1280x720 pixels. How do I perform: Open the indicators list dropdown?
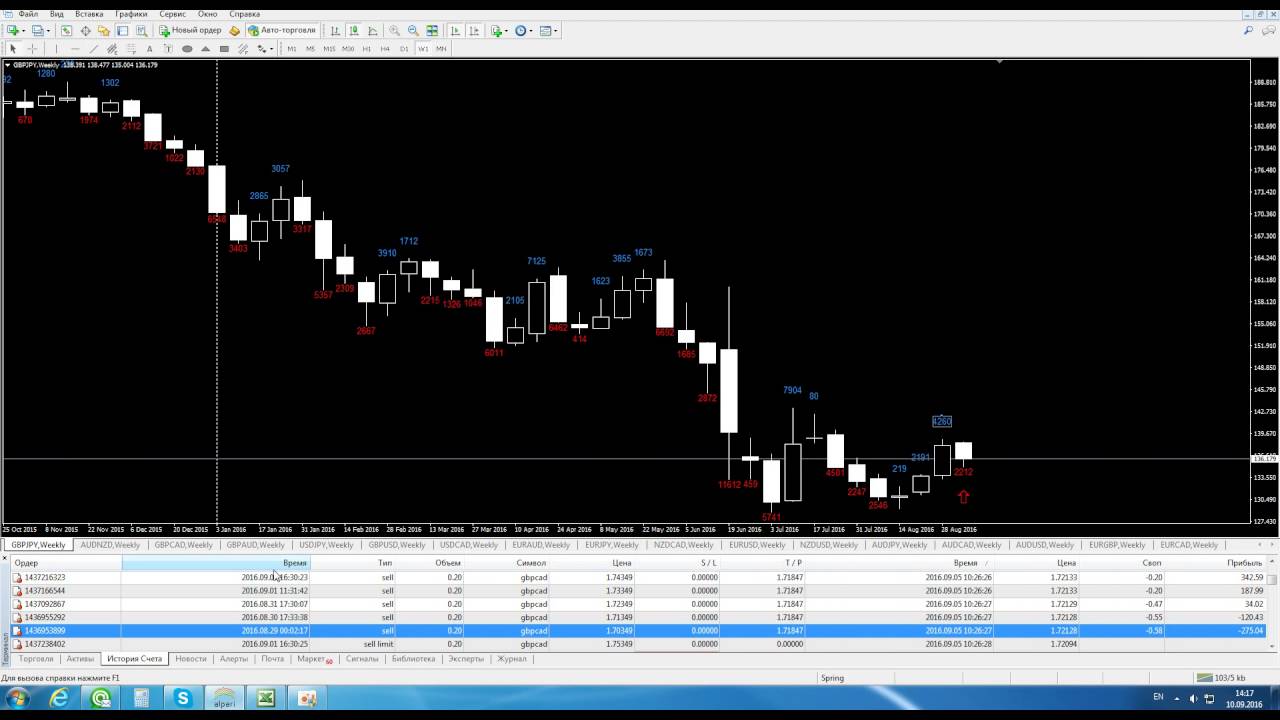(x=507, y=30)
